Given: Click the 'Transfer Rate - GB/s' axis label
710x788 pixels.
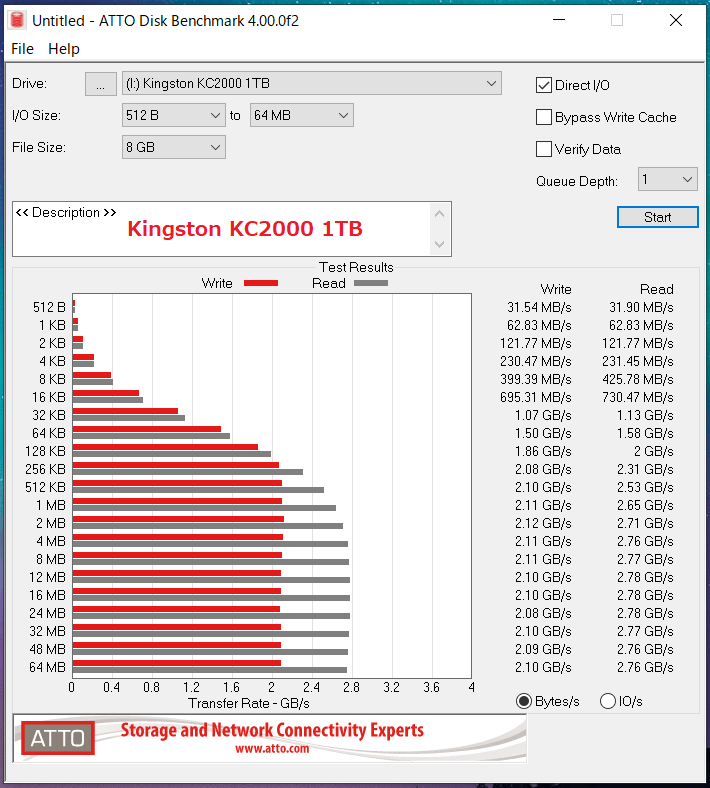Looking at the screenshot, I should (249, 703).
